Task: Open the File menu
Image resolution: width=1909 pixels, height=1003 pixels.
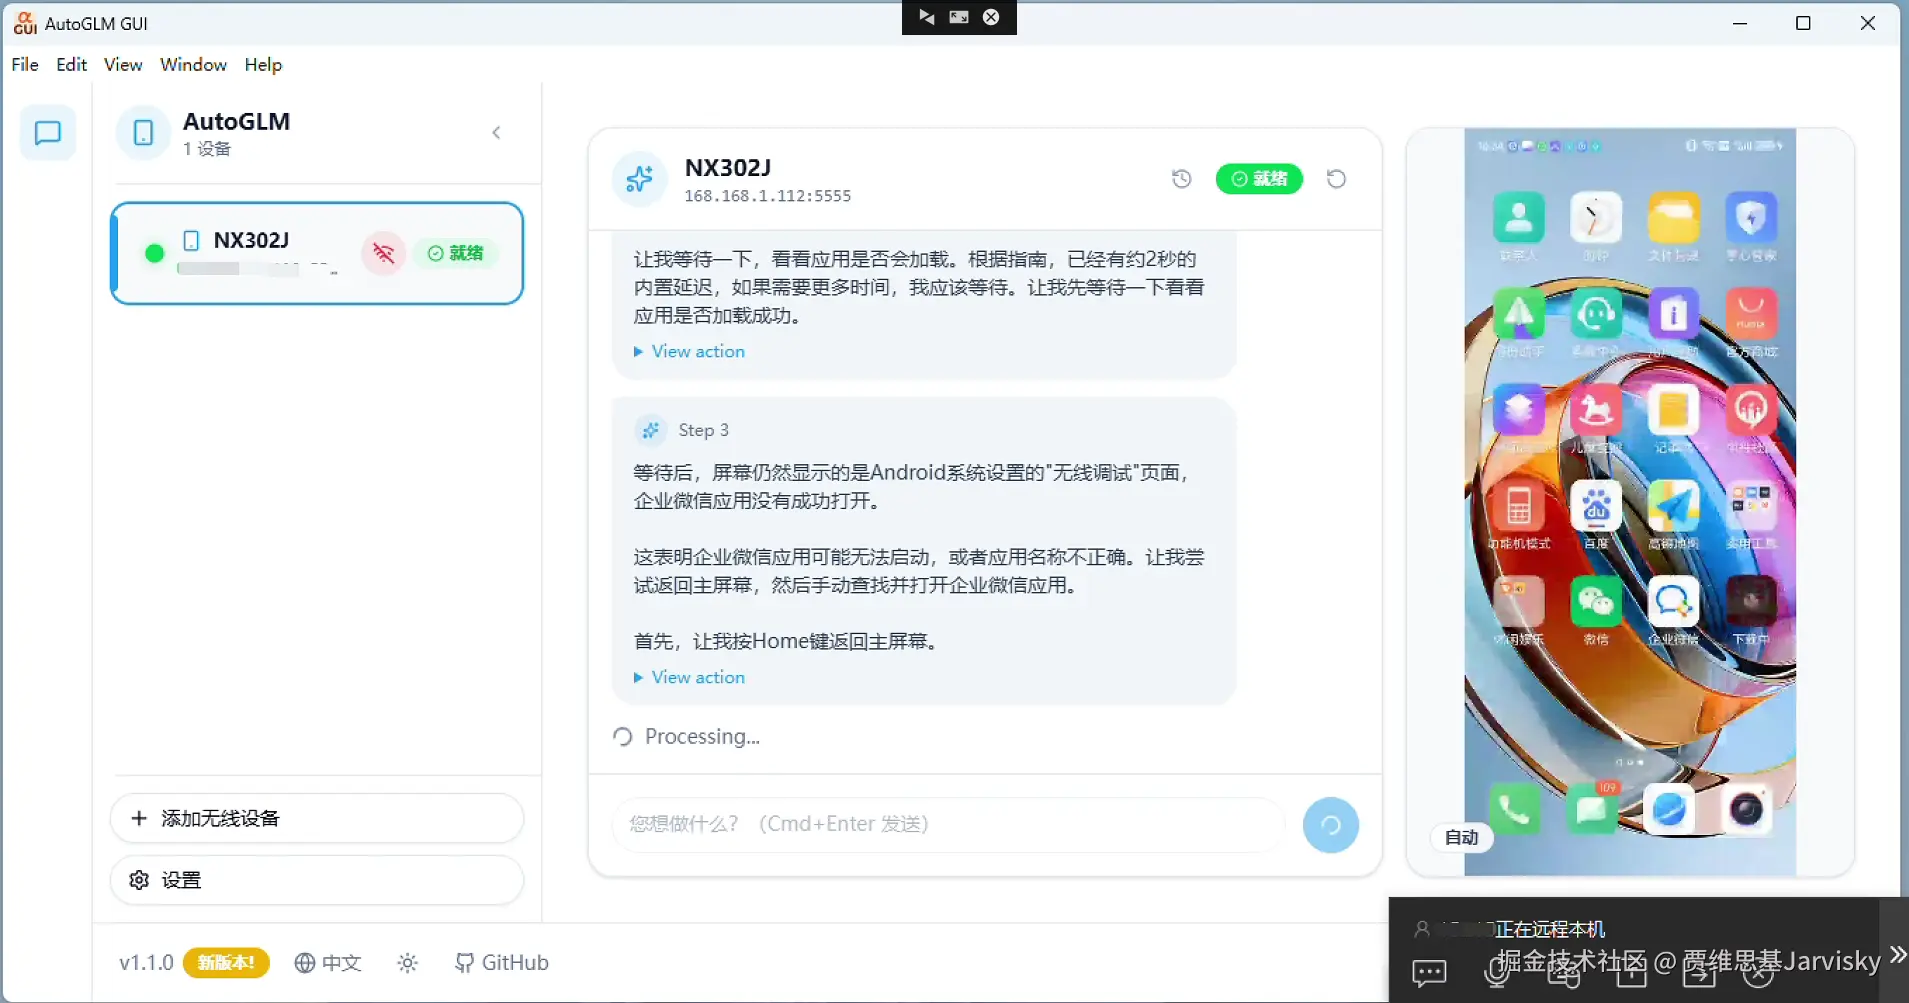Action: (x=25, y=64)
